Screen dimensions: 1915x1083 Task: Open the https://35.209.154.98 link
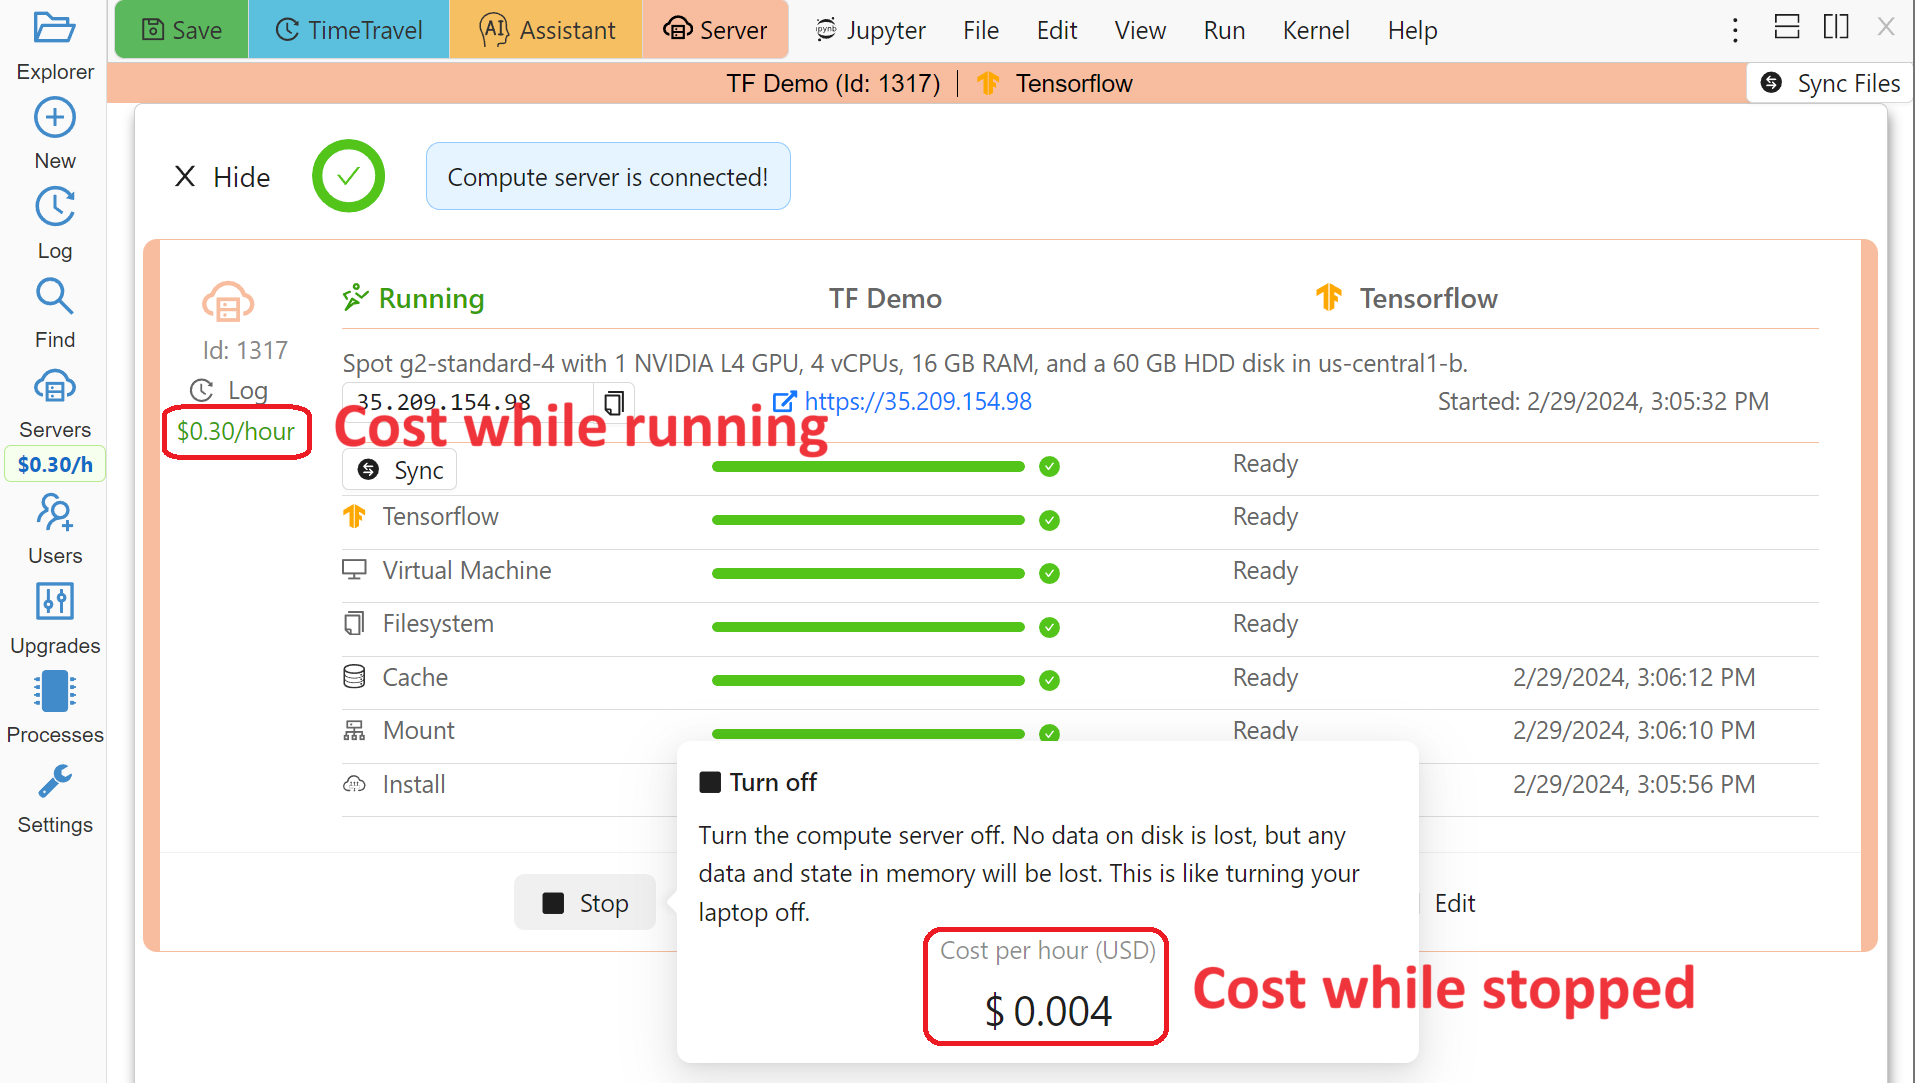click(x=917, y=401)
